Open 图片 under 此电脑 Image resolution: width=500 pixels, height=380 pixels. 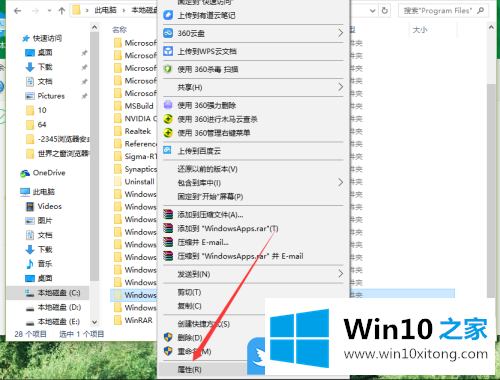pyautogui.click(x=45, y=221)
